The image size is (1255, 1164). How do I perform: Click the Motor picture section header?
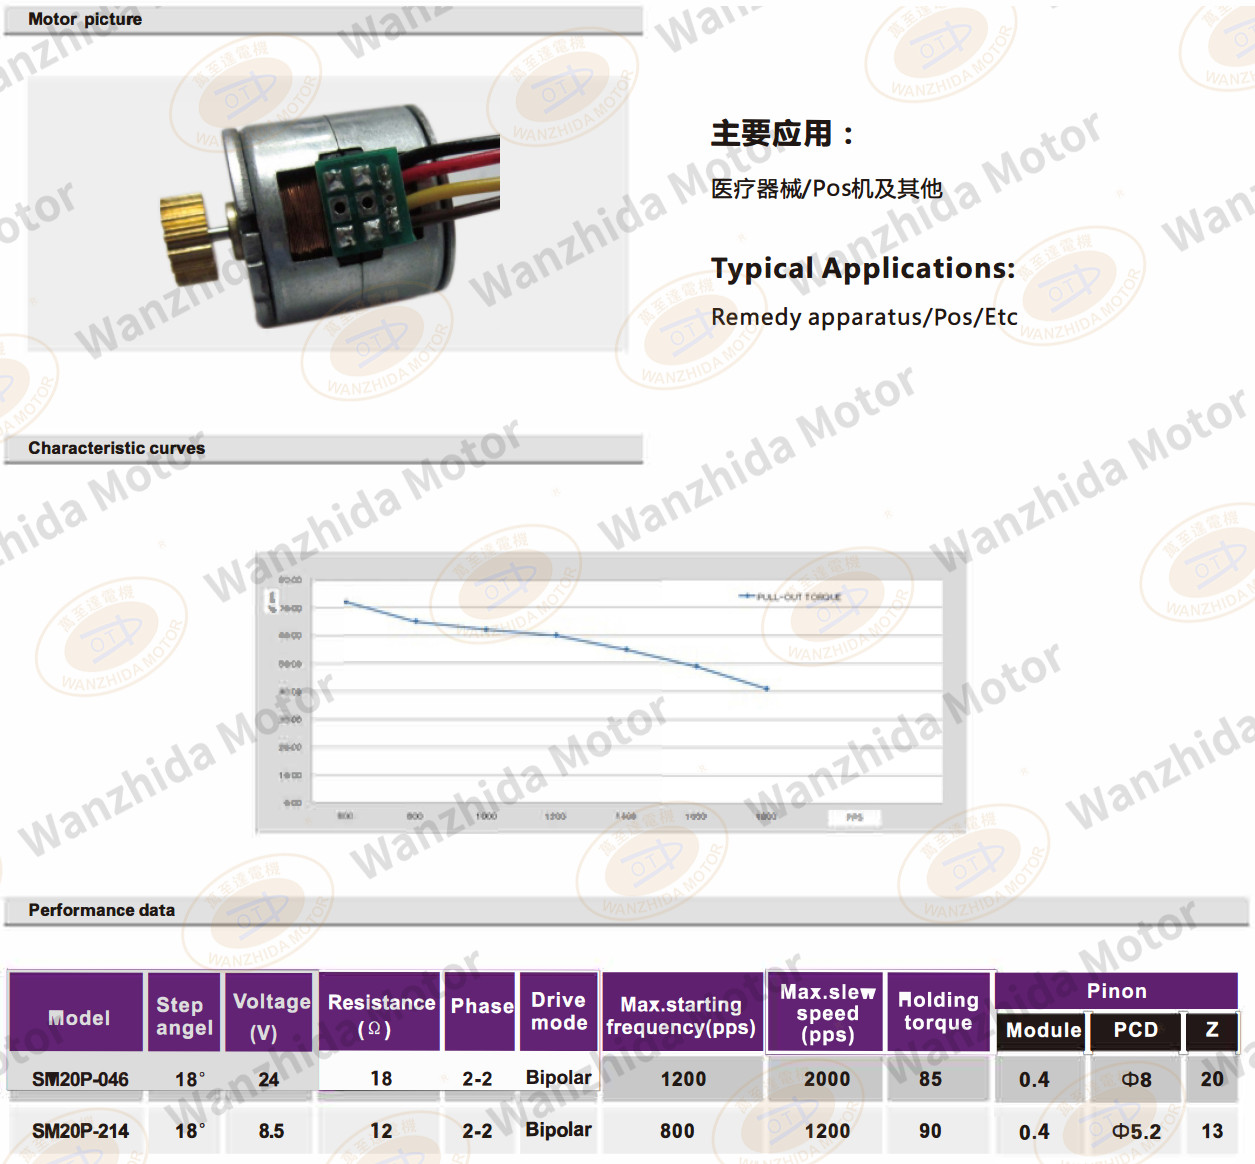click(323, 20)
